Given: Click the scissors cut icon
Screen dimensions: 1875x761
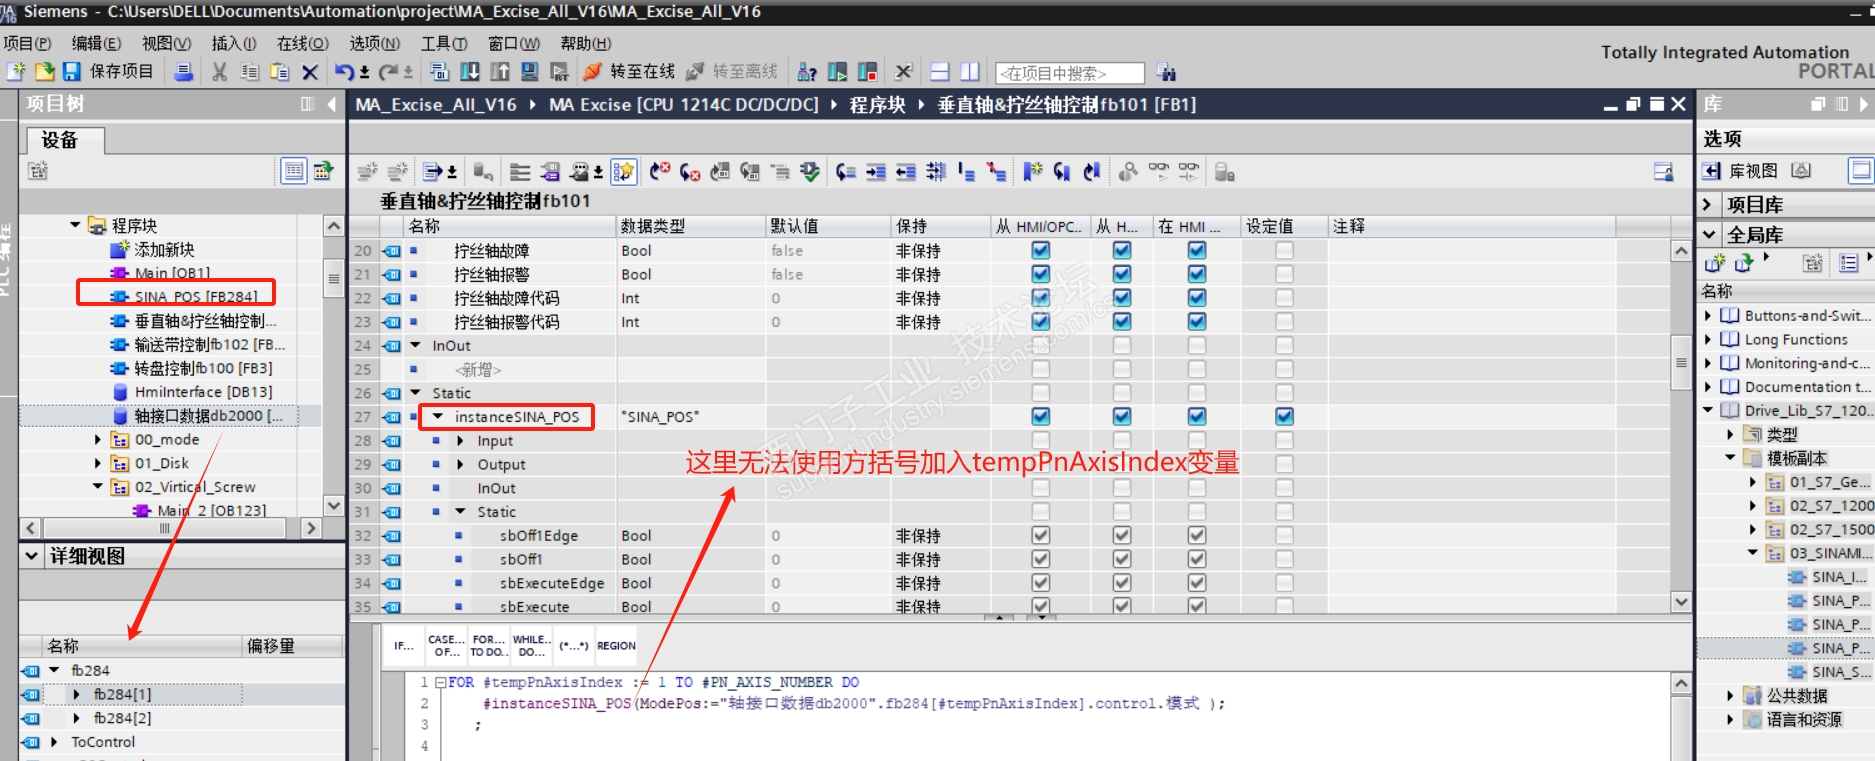Looking at the screenshot, I should (x=220, y=72).
